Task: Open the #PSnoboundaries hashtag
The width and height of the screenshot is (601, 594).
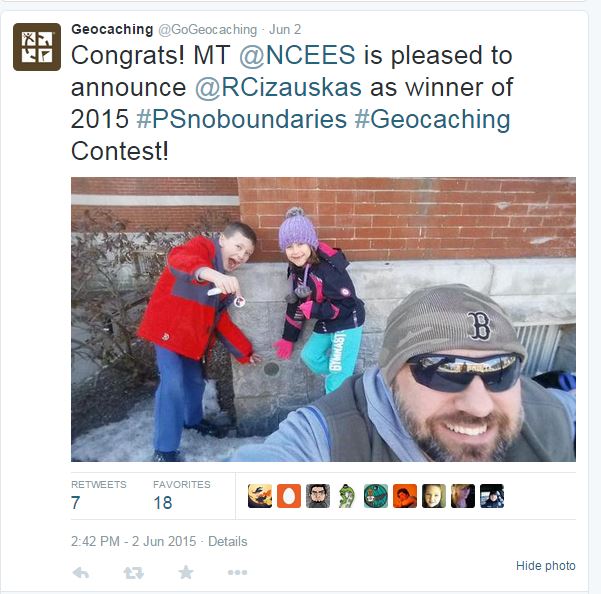Action: pyautogui.click(x=241, y=120)
